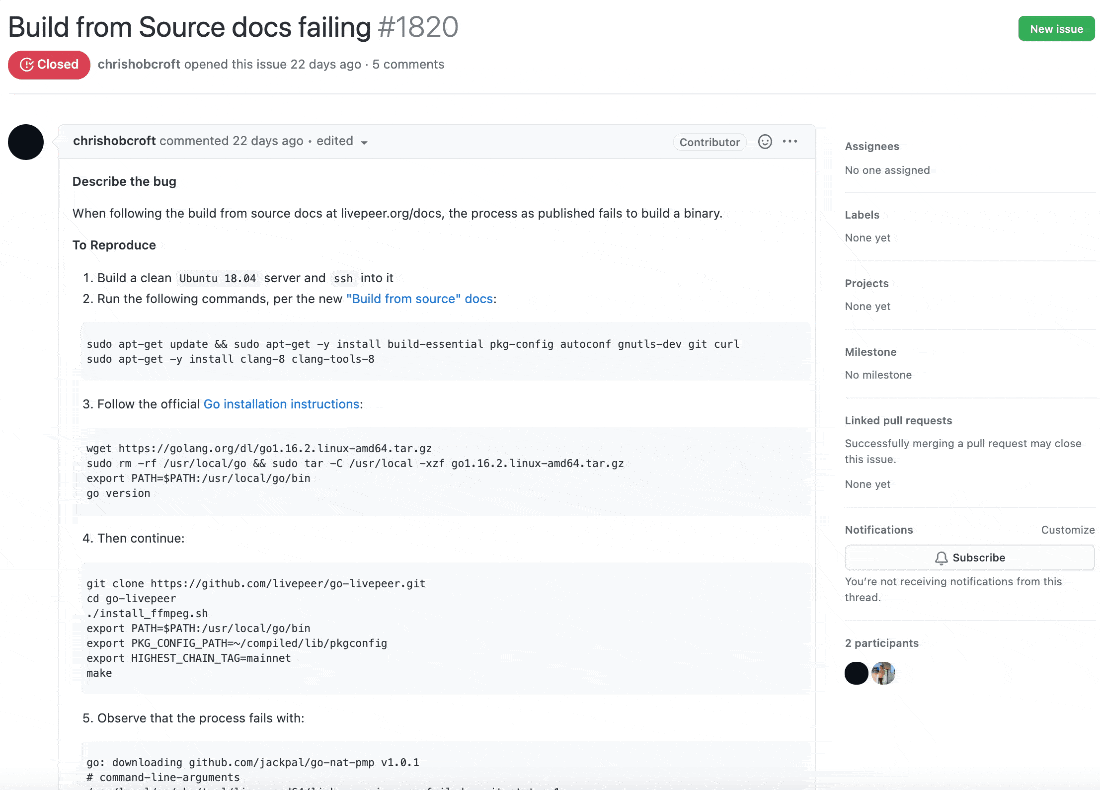
Task: Click chrishobcroft avatar beside the first comment
Action: 26,142
